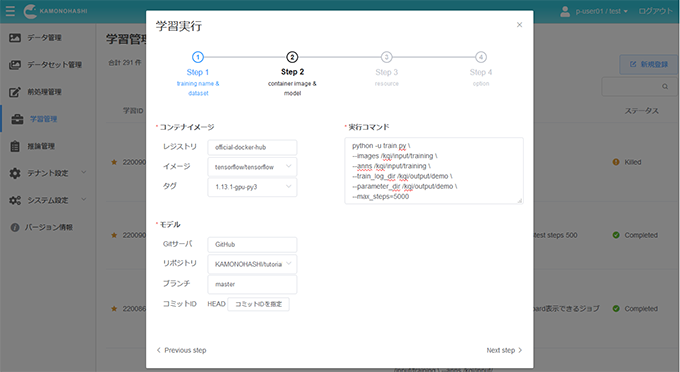The width and height of the screenshot is (680, 372).
Task: Click the Step 1 circle indicator
Action: pyautogui.click(x=198, y=57)
